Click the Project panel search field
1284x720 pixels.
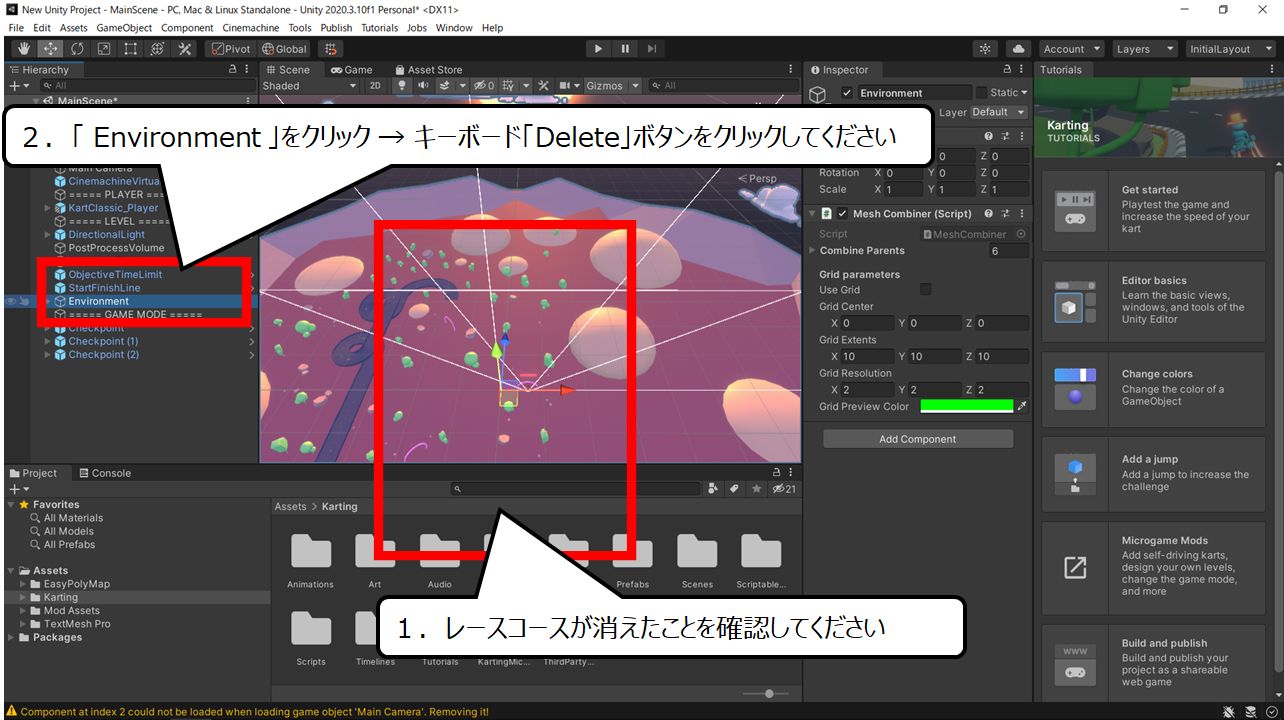coord(575,489)
